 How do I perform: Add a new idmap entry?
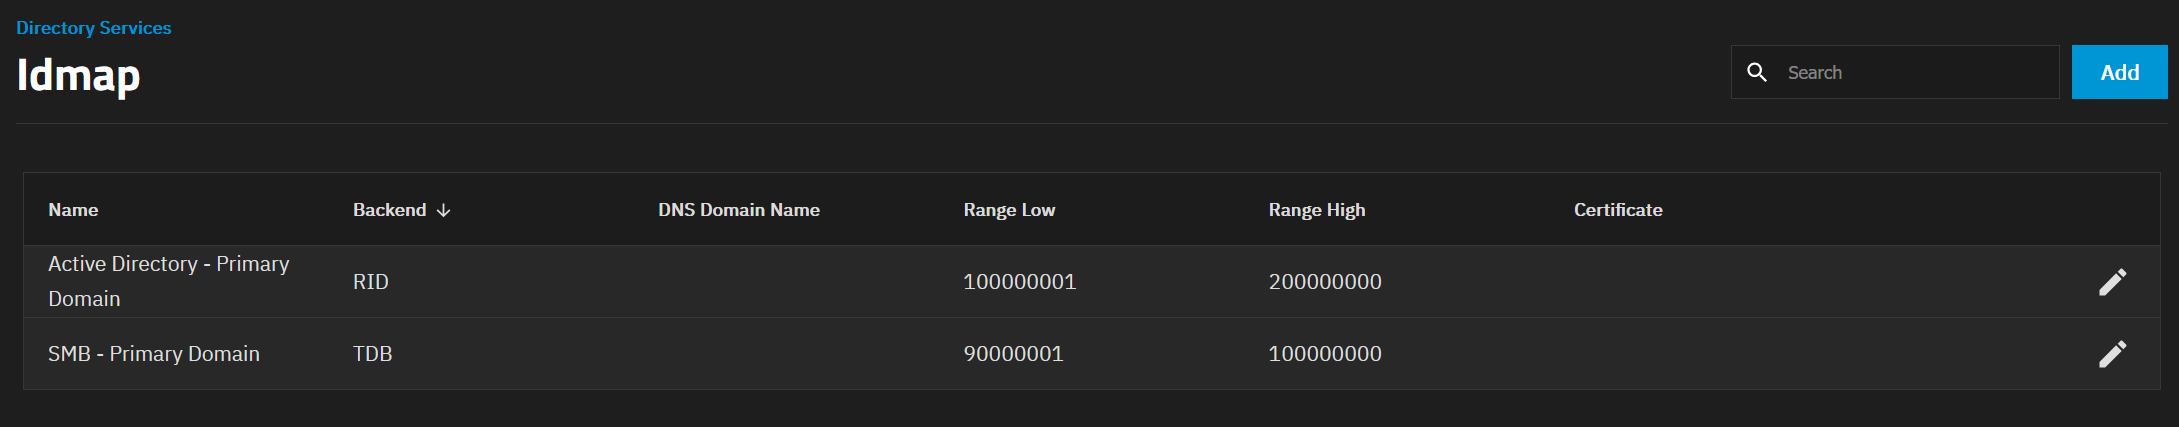(x=2119, y=72)
